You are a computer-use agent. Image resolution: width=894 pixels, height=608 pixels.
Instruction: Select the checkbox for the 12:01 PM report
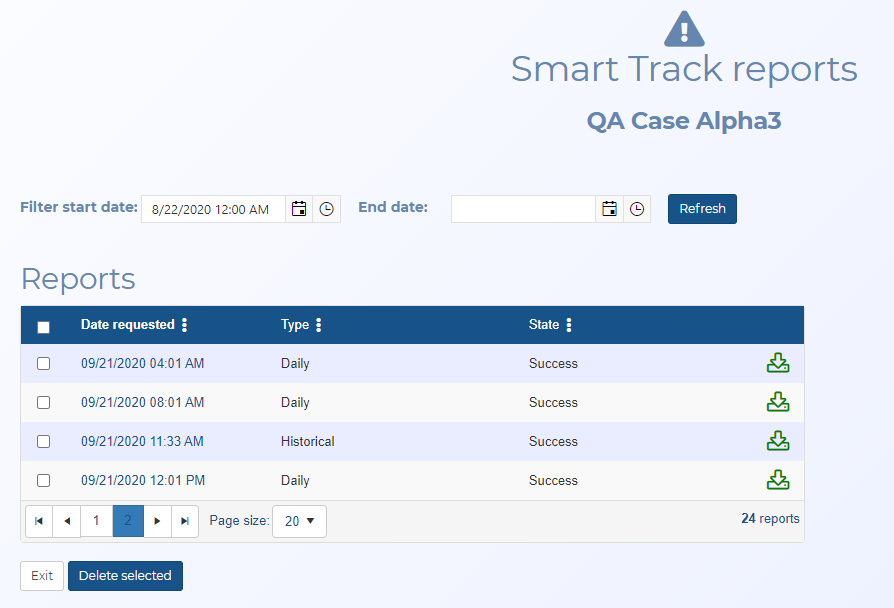click(x=43, y=481)
